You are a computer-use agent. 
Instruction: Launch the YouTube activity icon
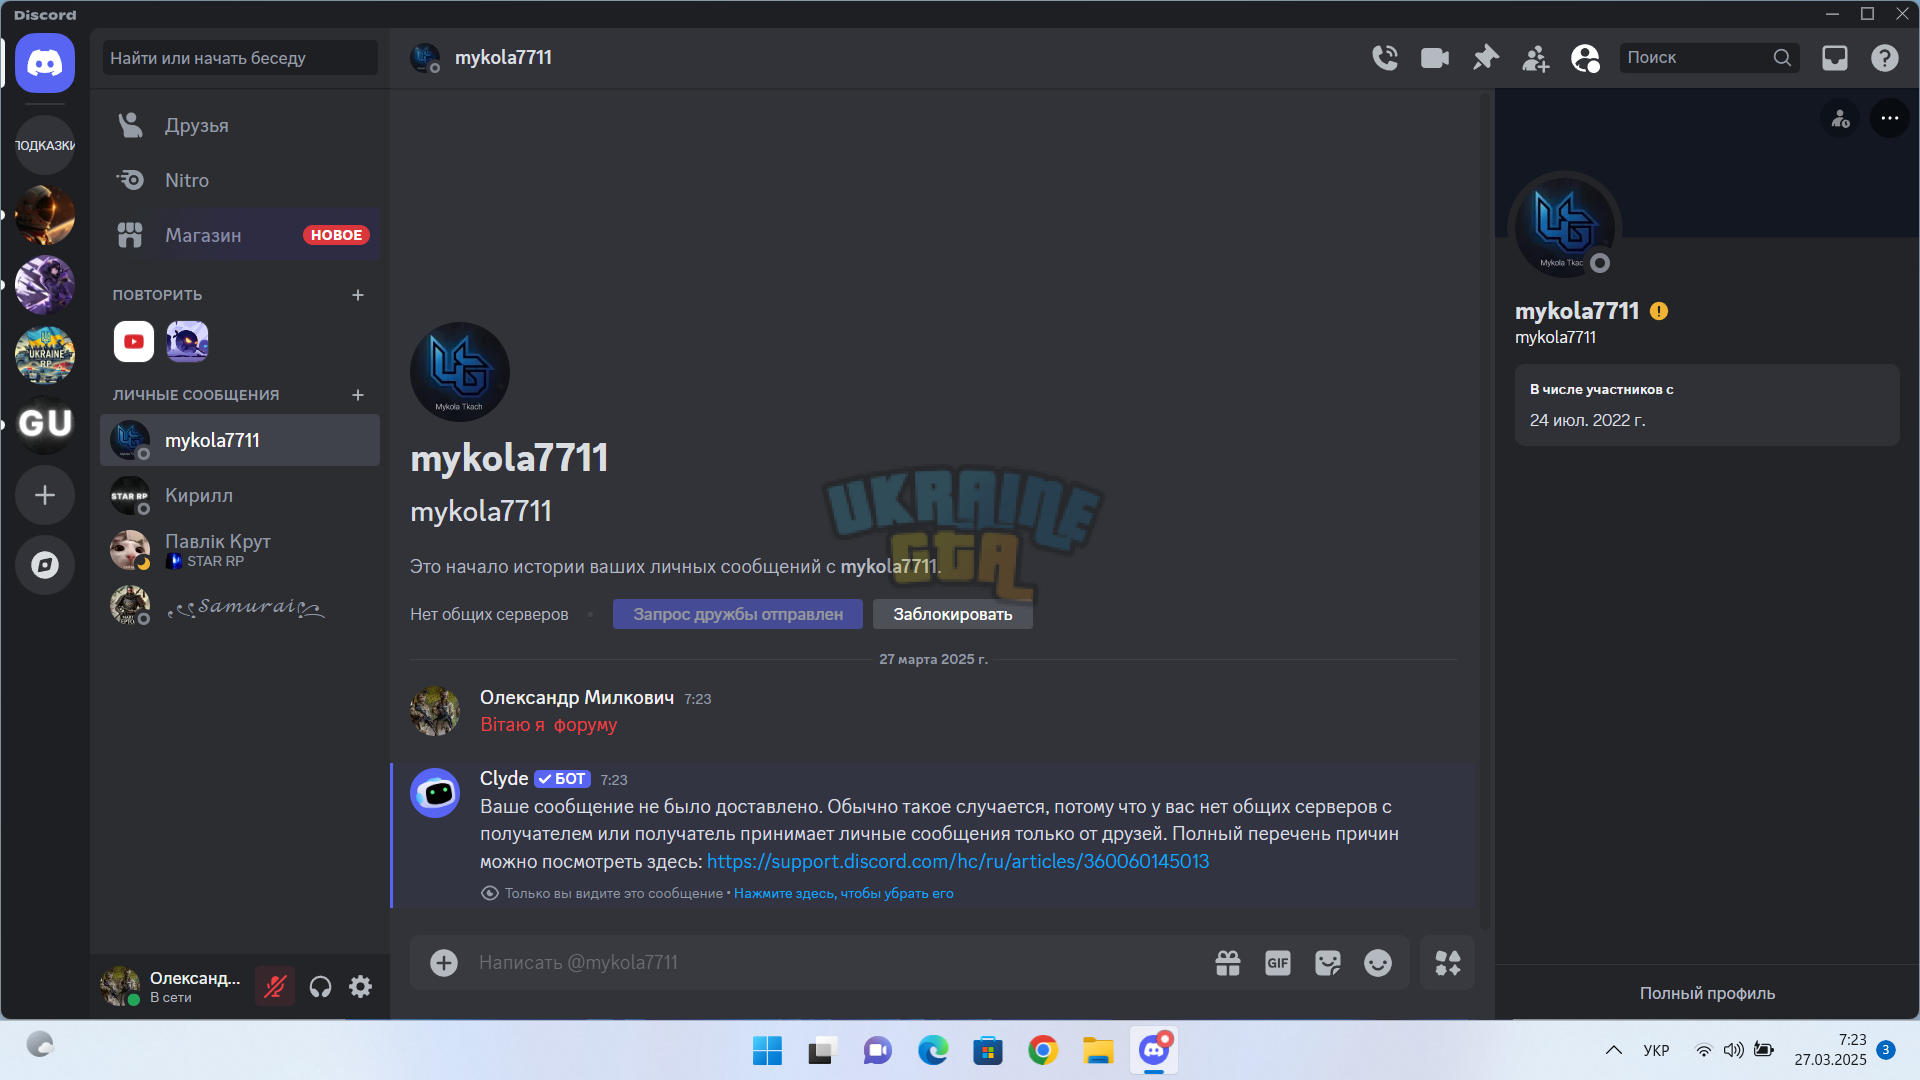coord(134,342)
